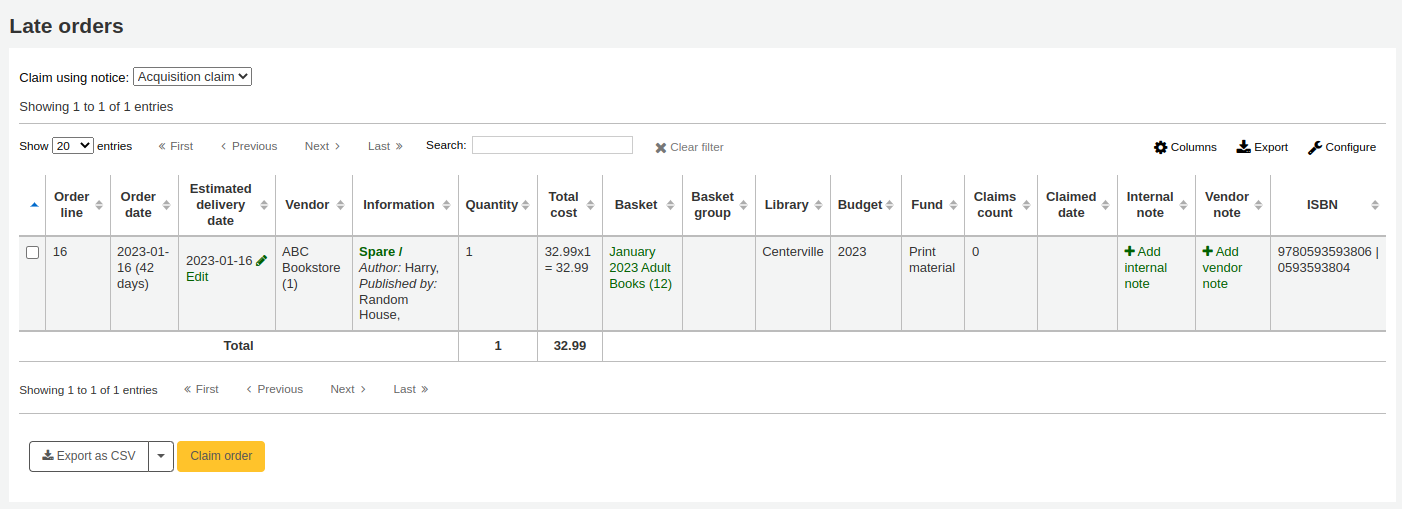Open the Claim using notice dropdown
Screen dimensions: 1402x509
[x=192, y=76]
